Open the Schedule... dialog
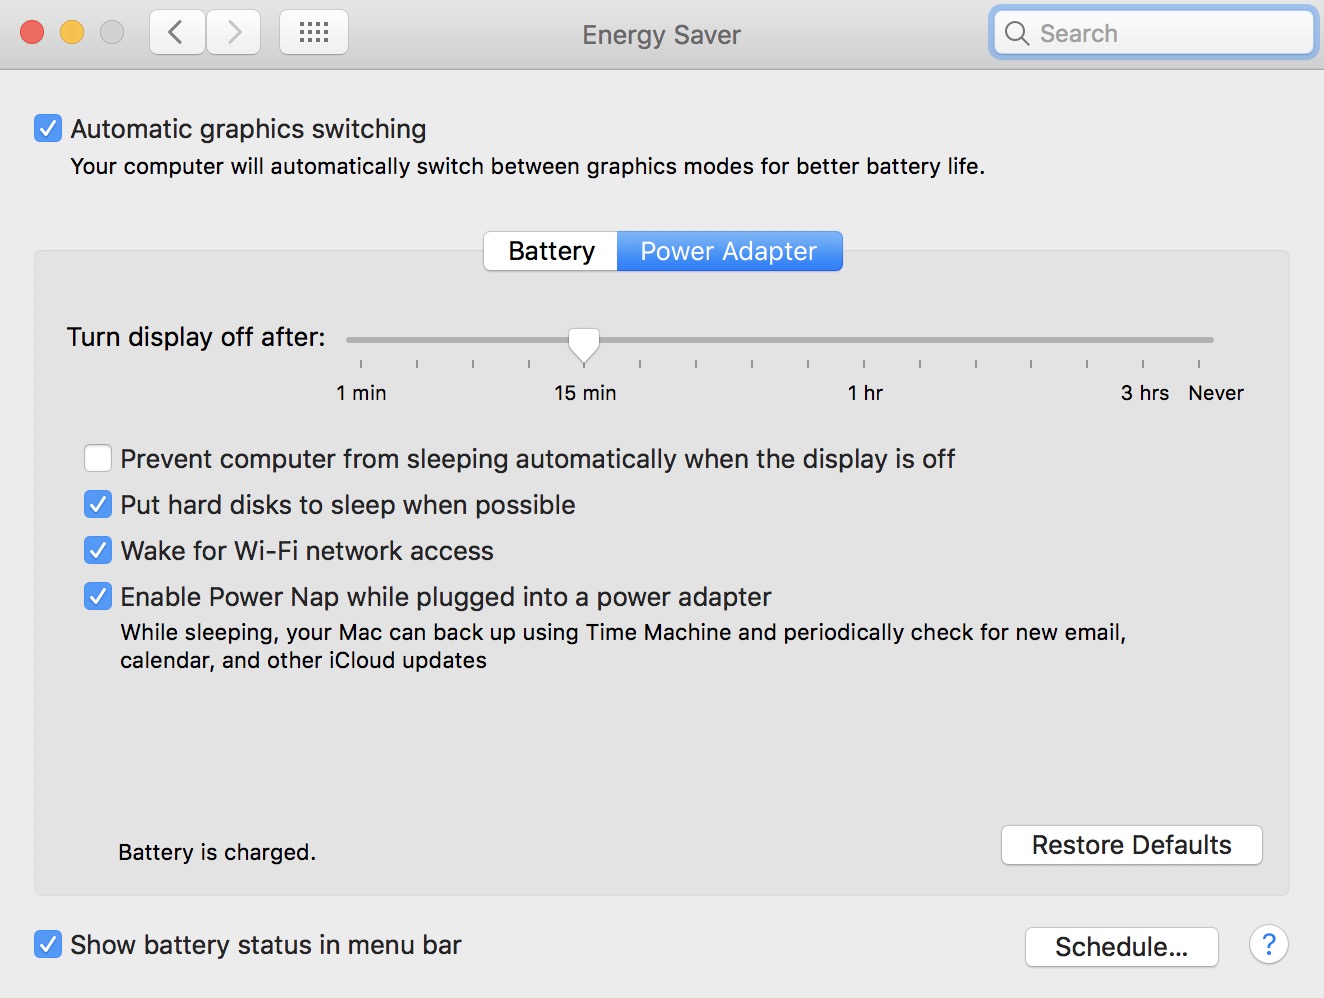The image size is (1324, 998). 1122,947
